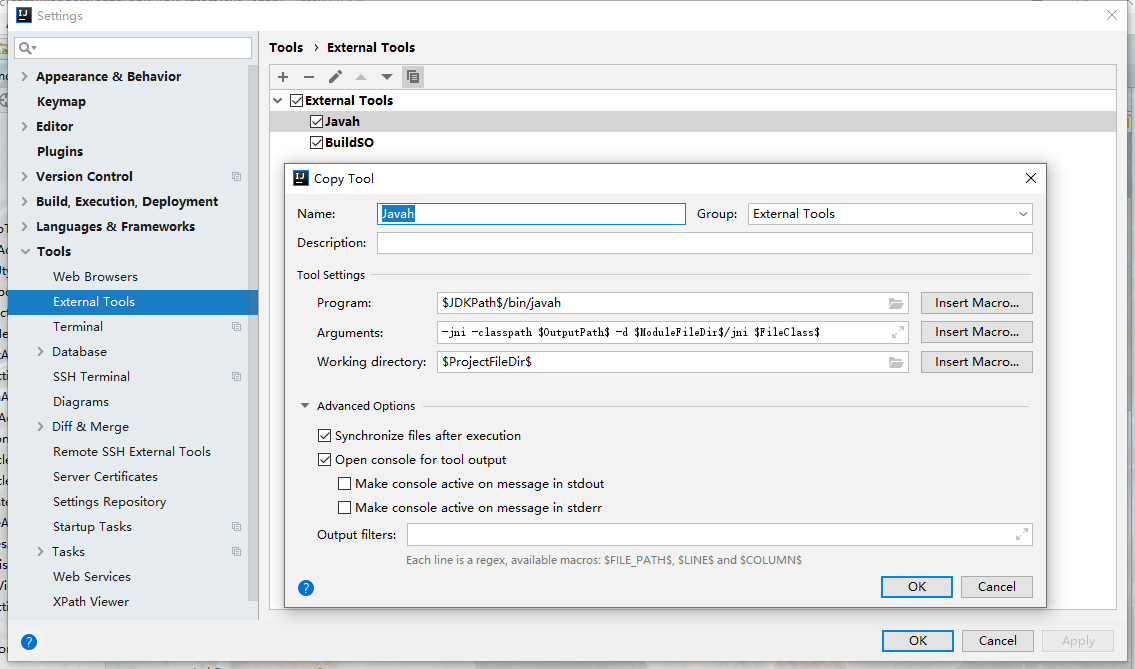
Task: Click the Add tool plus icon
Action: coord(283,76)
